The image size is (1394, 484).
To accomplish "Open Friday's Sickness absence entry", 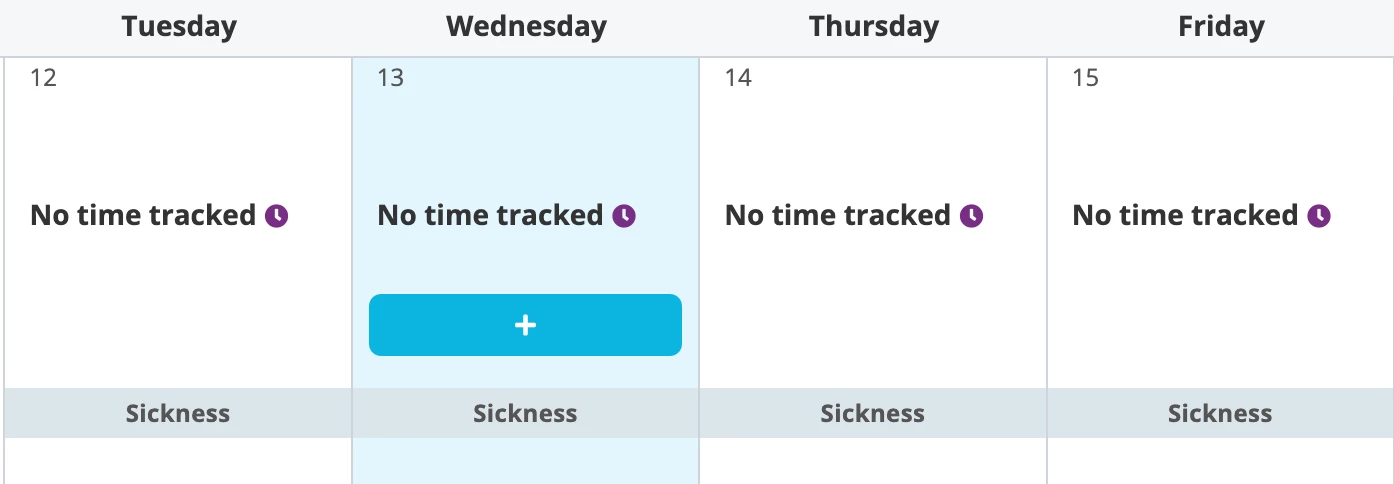I will tap(1220, 413).
